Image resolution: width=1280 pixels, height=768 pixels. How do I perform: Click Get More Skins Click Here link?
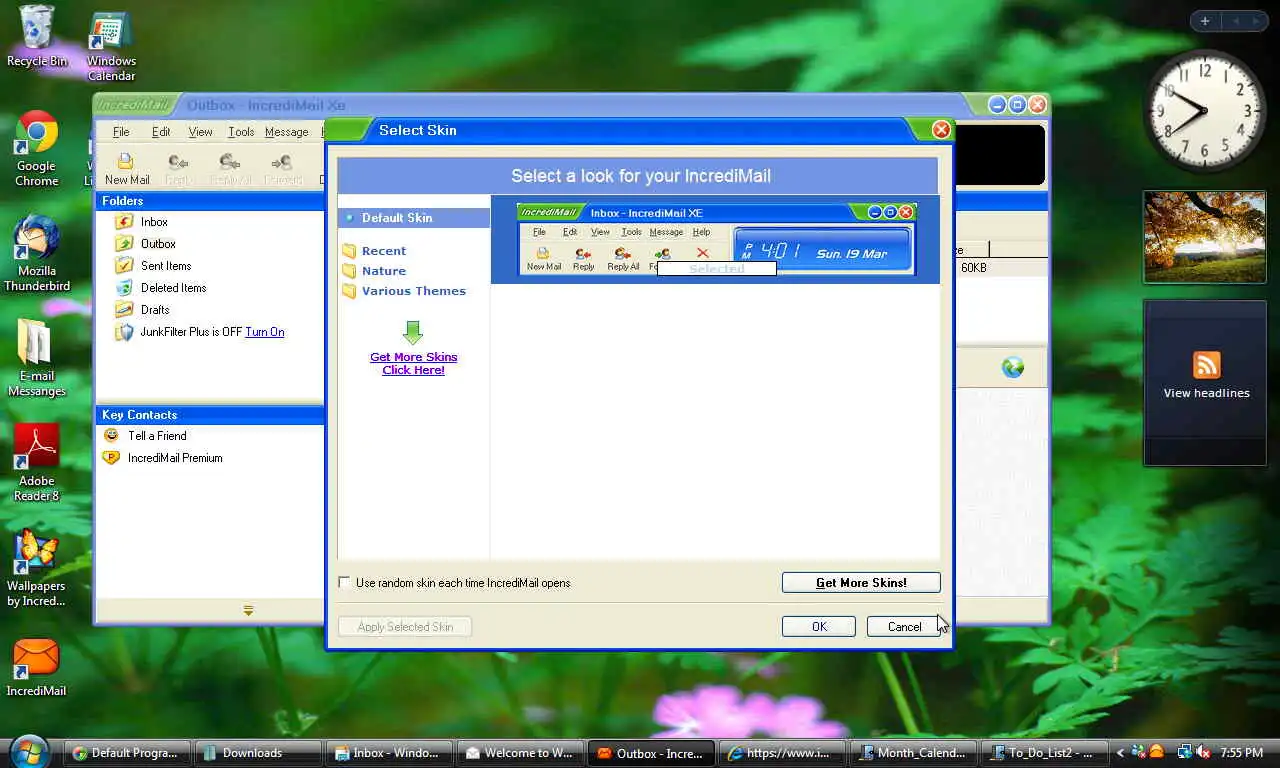click(413, 363)
